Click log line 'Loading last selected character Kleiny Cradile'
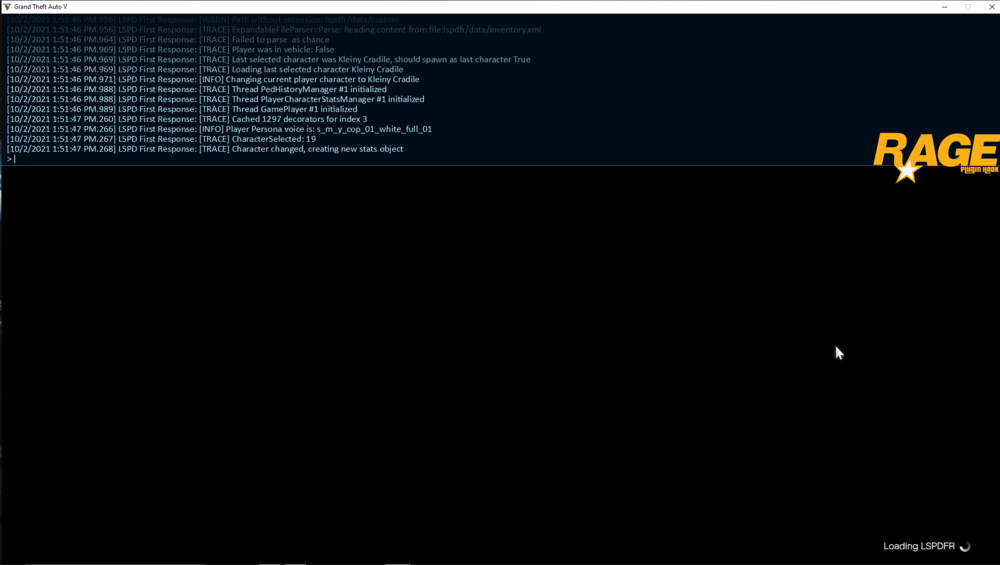Screen dimensions: 1000x565 205,70
